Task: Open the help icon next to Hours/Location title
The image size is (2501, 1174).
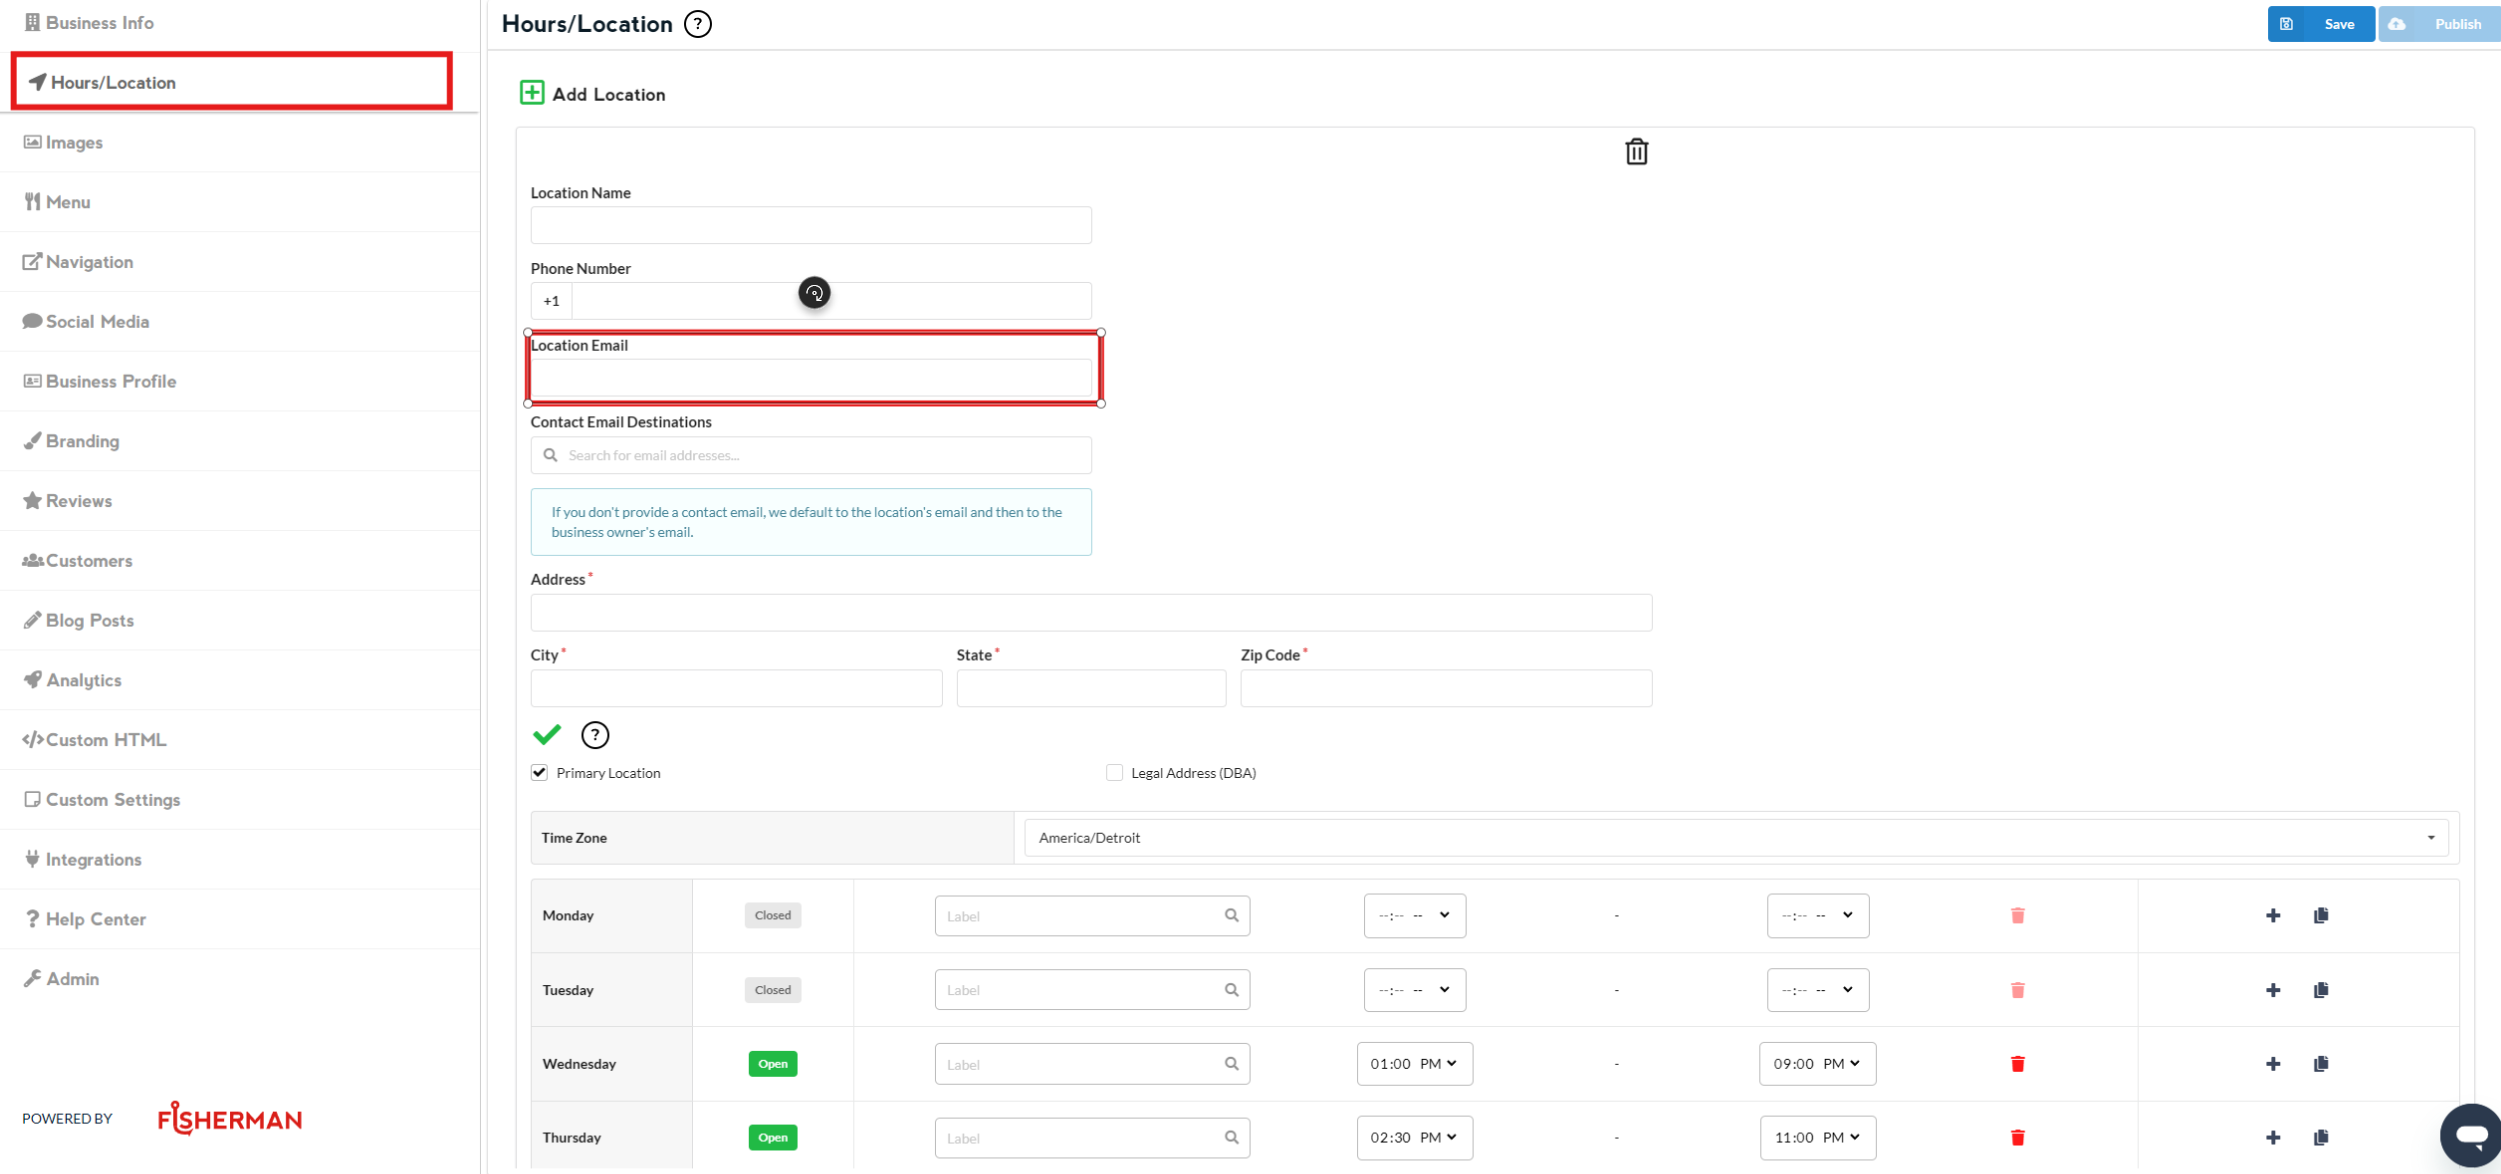Action: pos(697,24)
